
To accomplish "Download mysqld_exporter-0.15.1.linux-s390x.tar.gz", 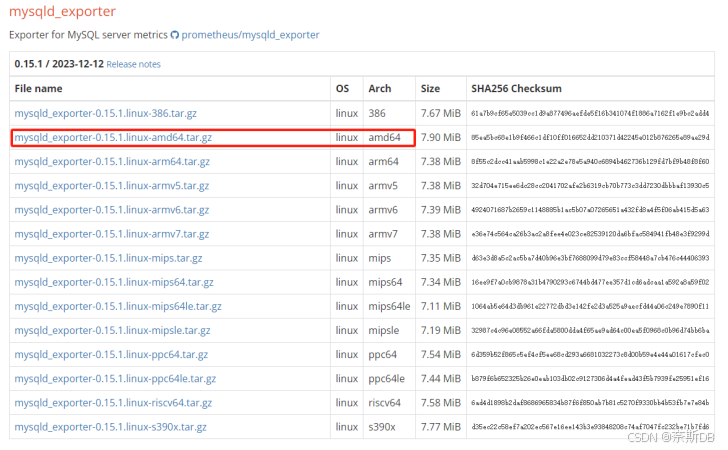I will 110,427.
